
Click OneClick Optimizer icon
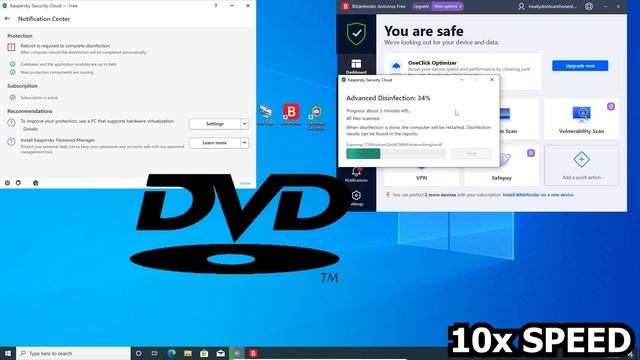(396, 66)
